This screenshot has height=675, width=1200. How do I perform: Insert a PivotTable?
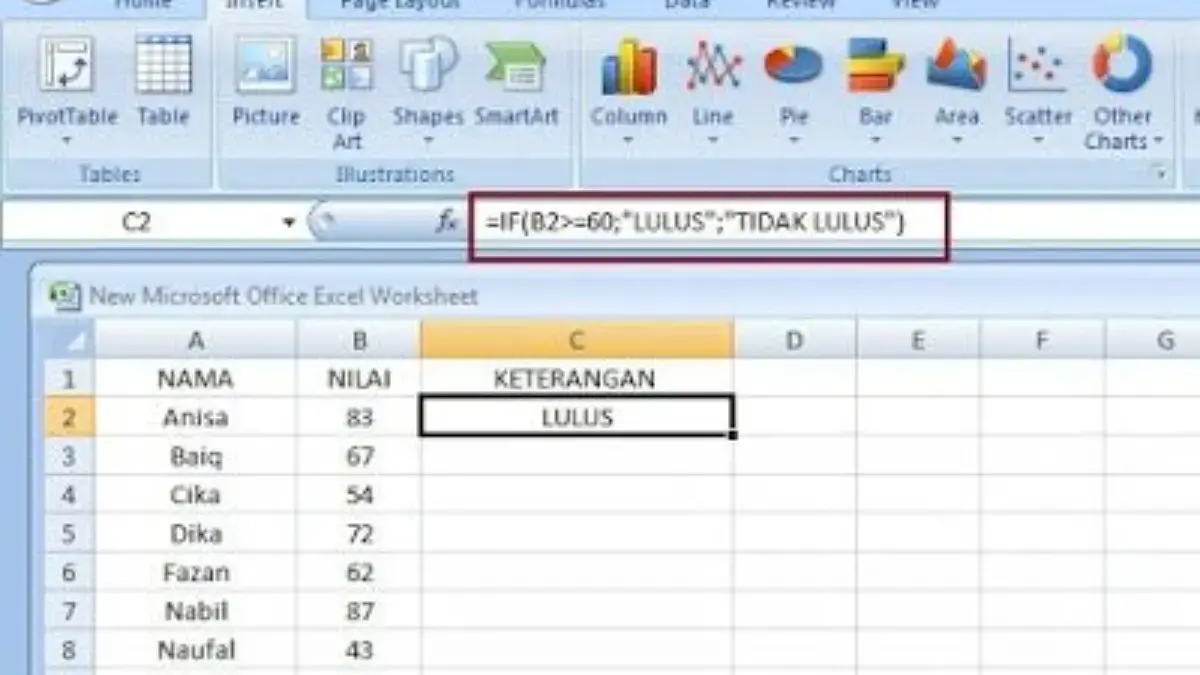pyautogui.click(x=67, y=90)
